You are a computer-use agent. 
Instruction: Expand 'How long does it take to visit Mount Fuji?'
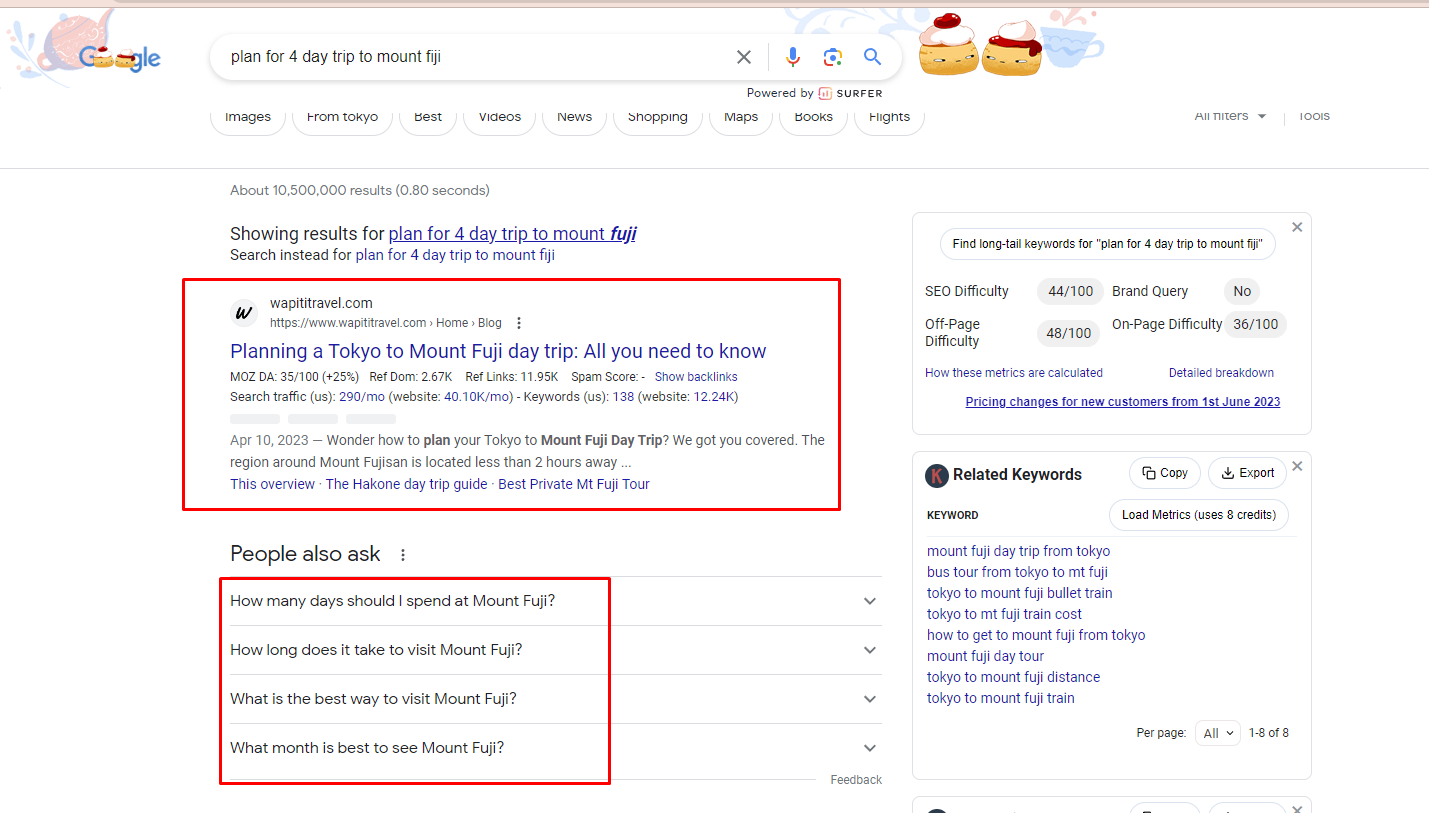(556, 650)
